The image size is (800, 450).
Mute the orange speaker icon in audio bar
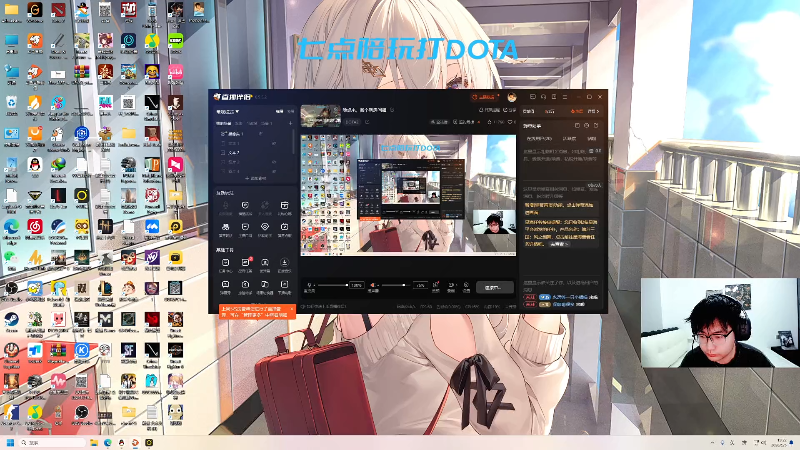tap(373, 285)
